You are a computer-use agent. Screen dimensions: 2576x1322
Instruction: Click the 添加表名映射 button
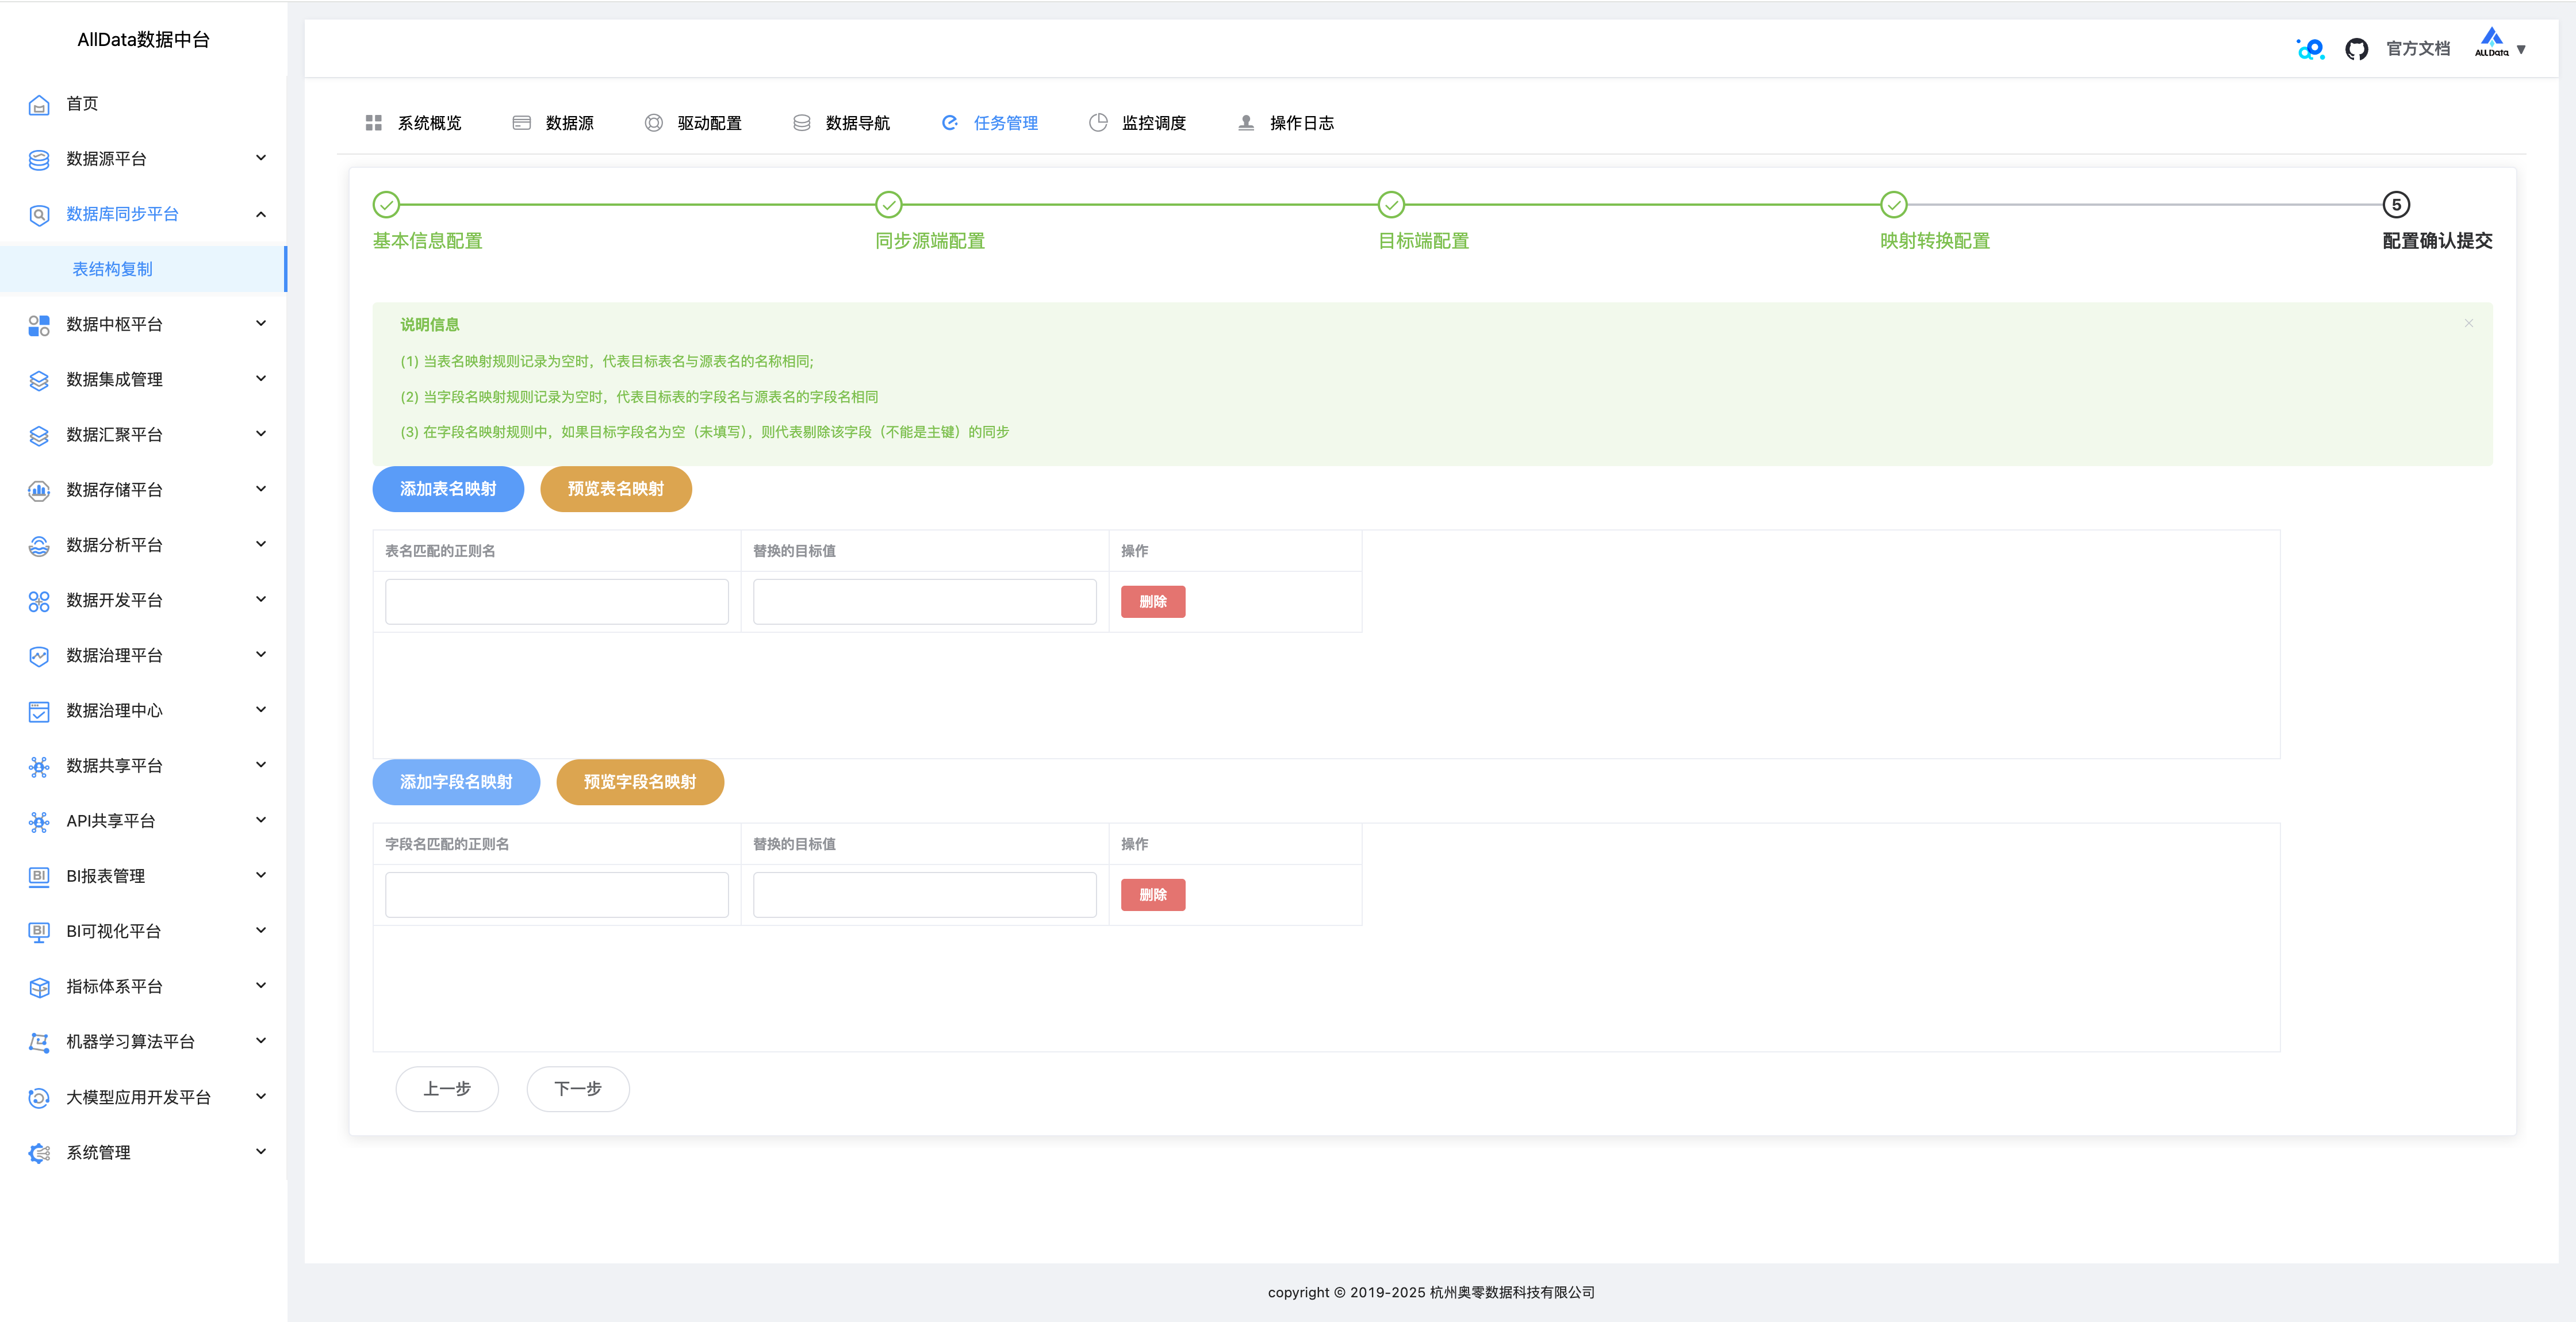point(448,489)
